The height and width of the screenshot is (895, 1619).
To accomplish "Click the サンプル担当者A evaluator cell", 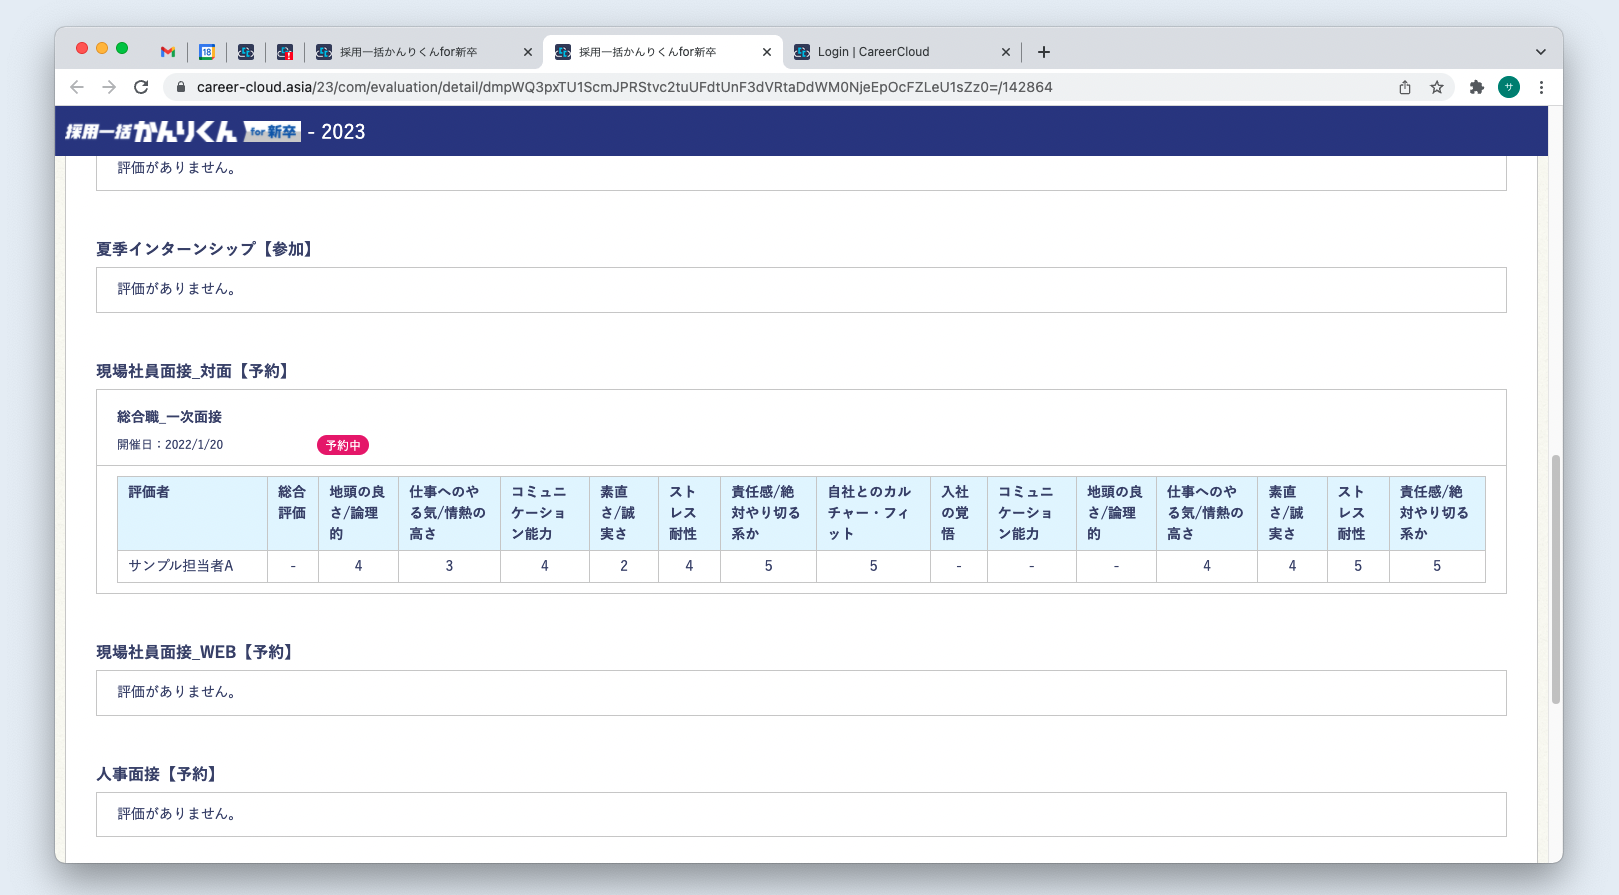I will pyautogui.click(x=181, y=566).
